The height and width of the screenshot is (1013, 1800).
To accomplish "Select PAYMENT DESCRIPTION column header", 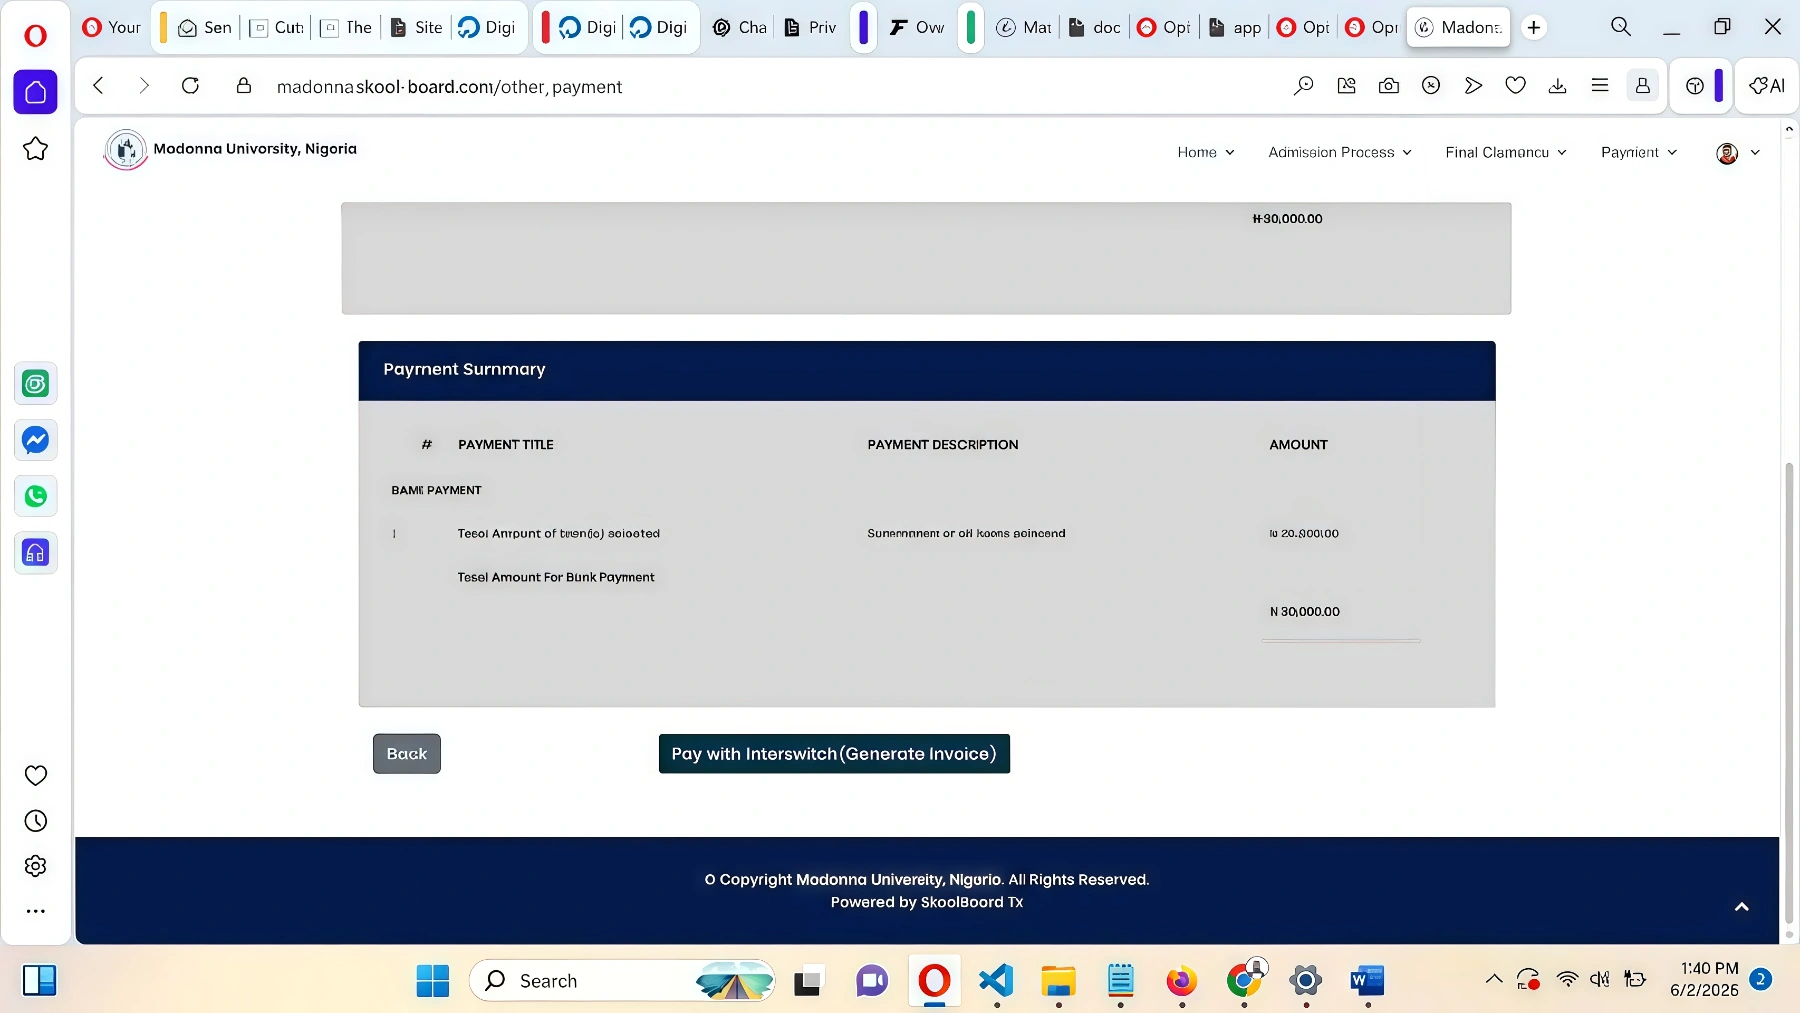I will 943,445.
